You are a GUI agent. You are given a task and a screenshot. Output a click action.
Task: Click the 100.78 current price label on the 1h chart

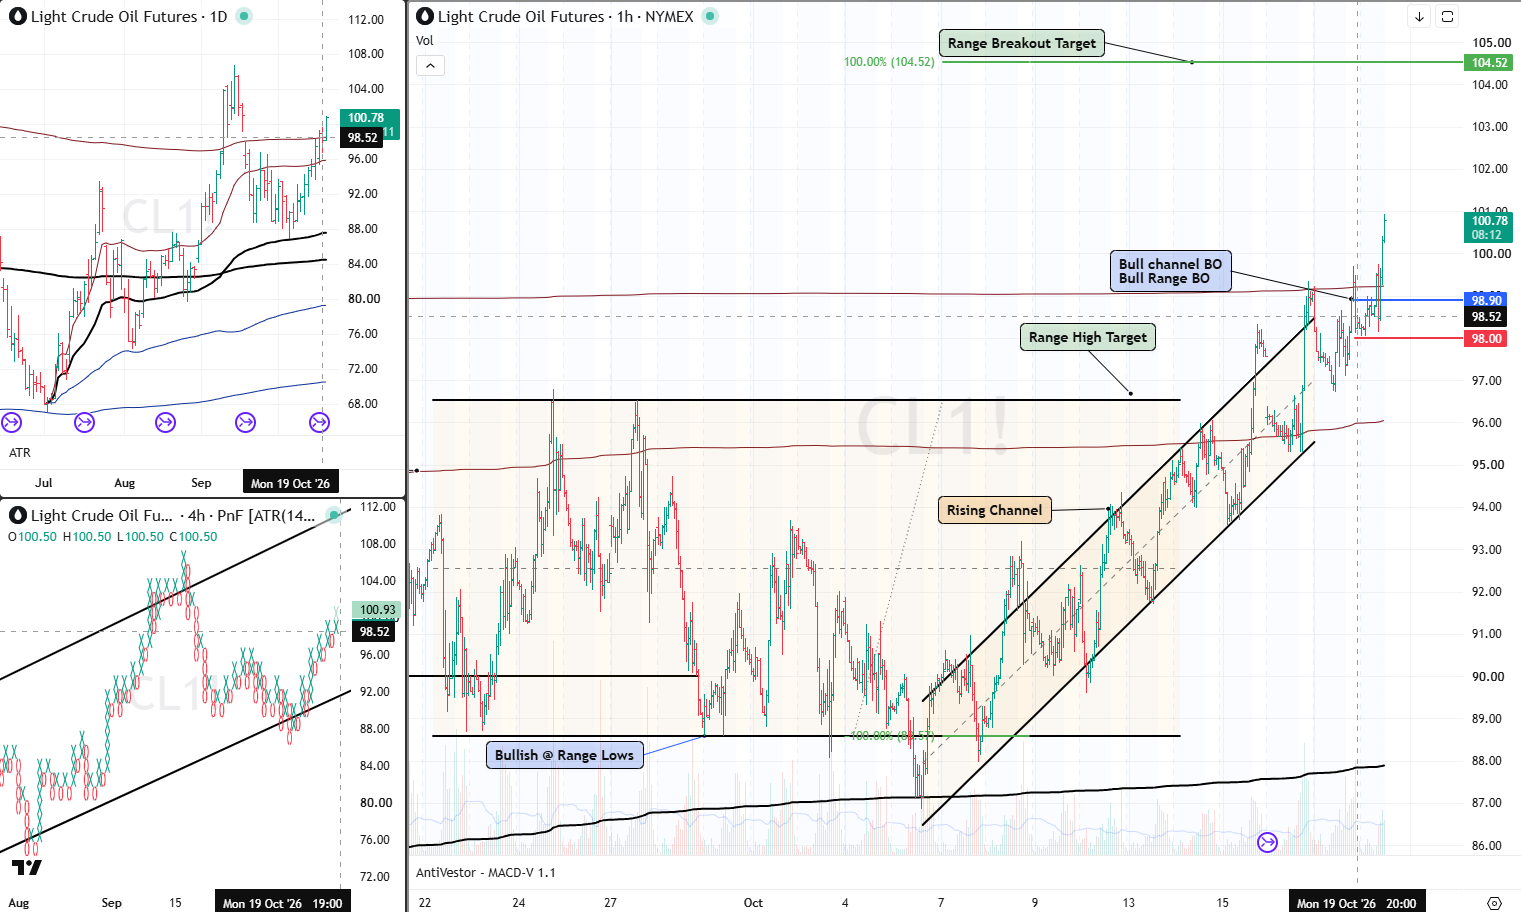[x=1488, y=227]
